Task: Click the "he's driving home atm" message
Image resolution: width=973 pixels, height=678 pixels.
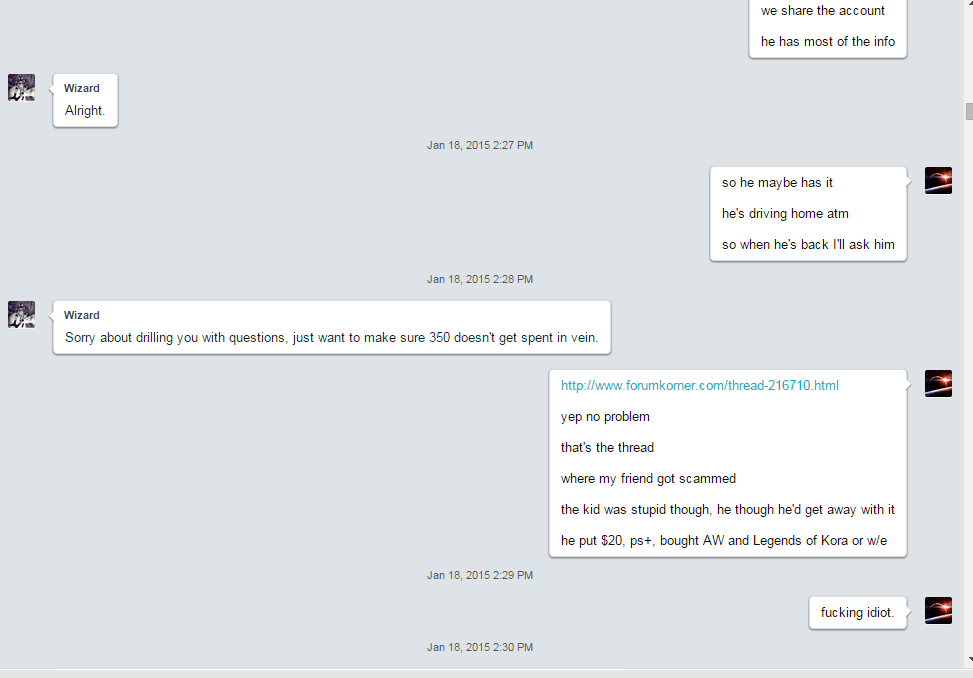Action: pos(785,213)
